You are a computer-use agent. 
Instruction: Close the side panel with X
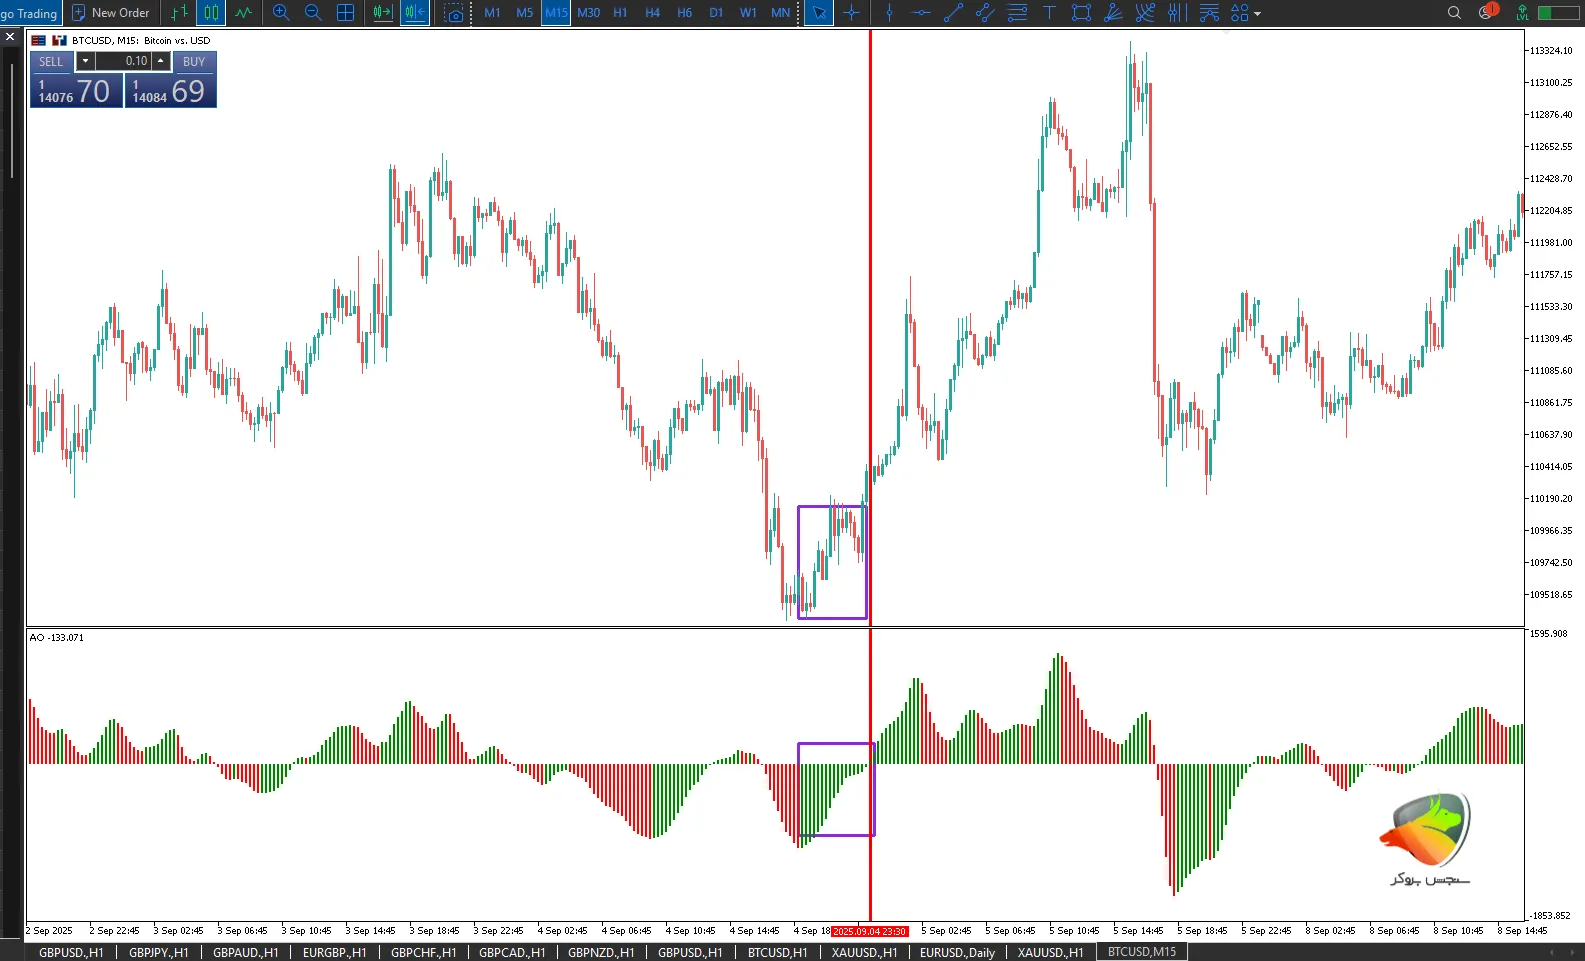coord(10,37)
